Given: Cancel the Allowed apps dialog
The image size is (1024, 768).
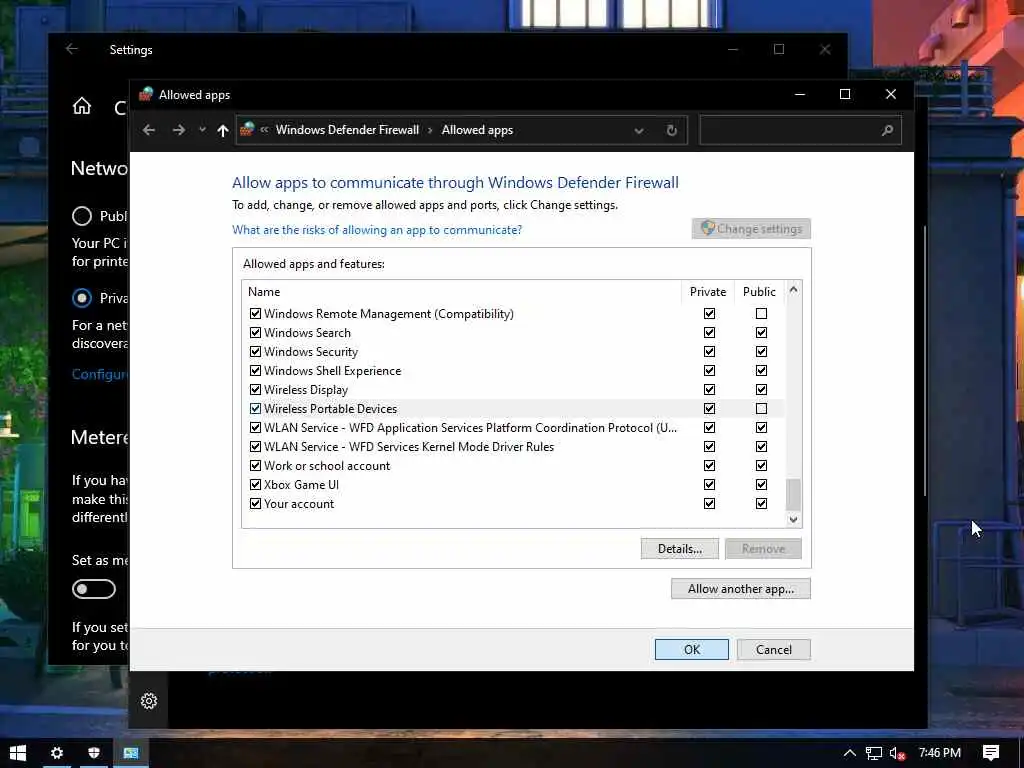Looking at the screenshot, I should [774, 649].
